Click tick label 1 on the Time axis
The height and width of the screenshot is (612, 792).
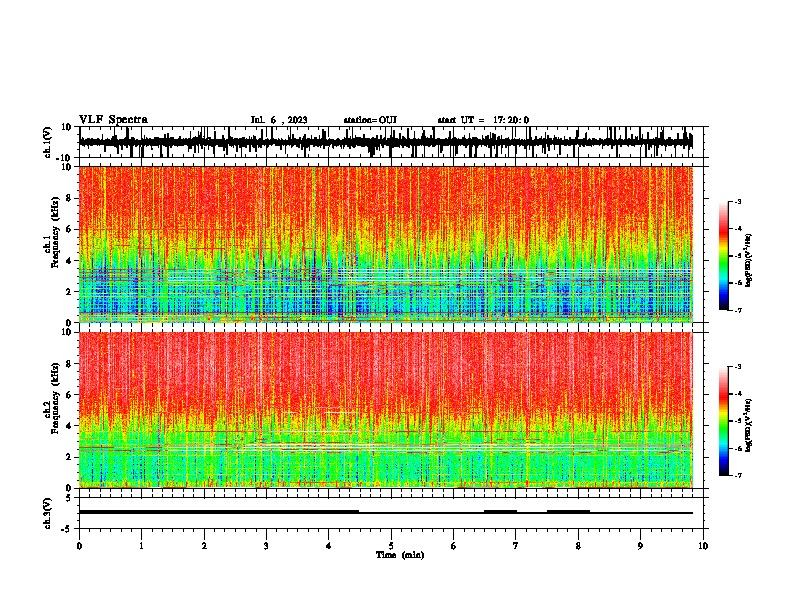click(x=142, y=546)
